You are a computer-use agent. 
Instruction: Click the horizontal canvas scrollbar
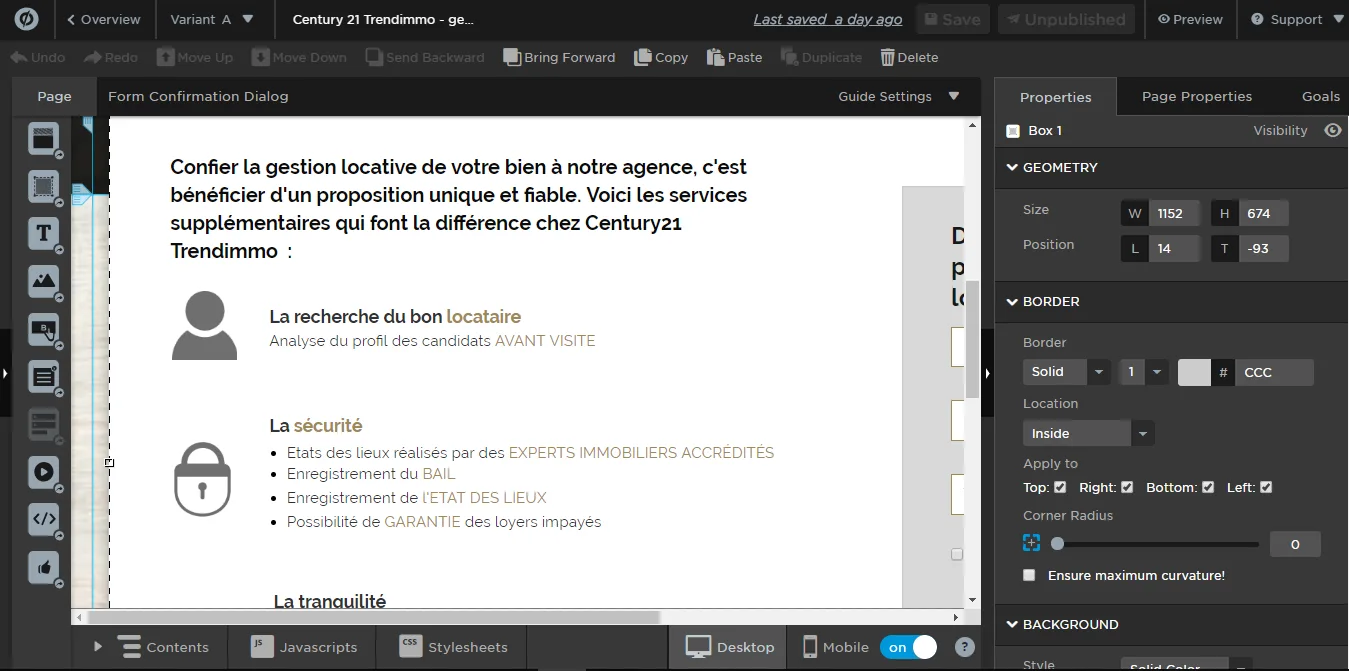tap(374, 617)
